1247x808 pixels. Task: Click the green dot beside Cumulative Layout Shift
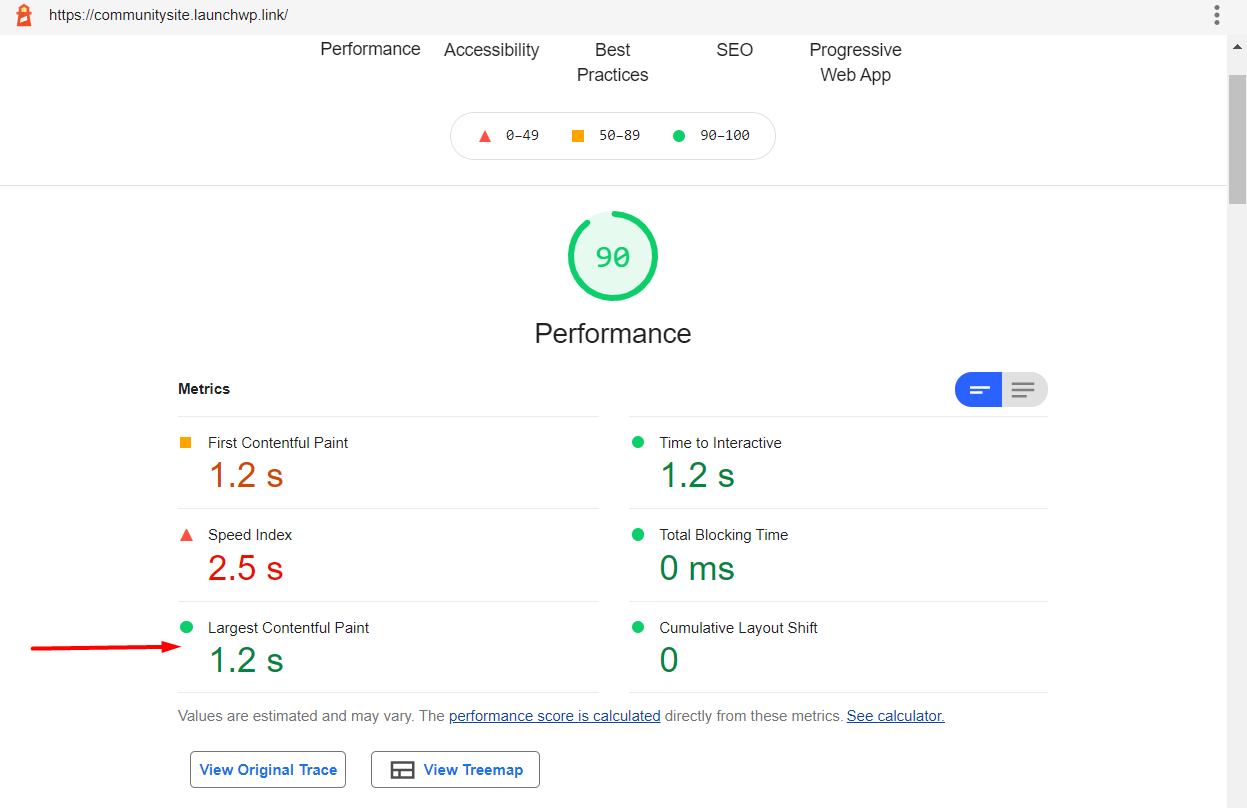point(637,627)
